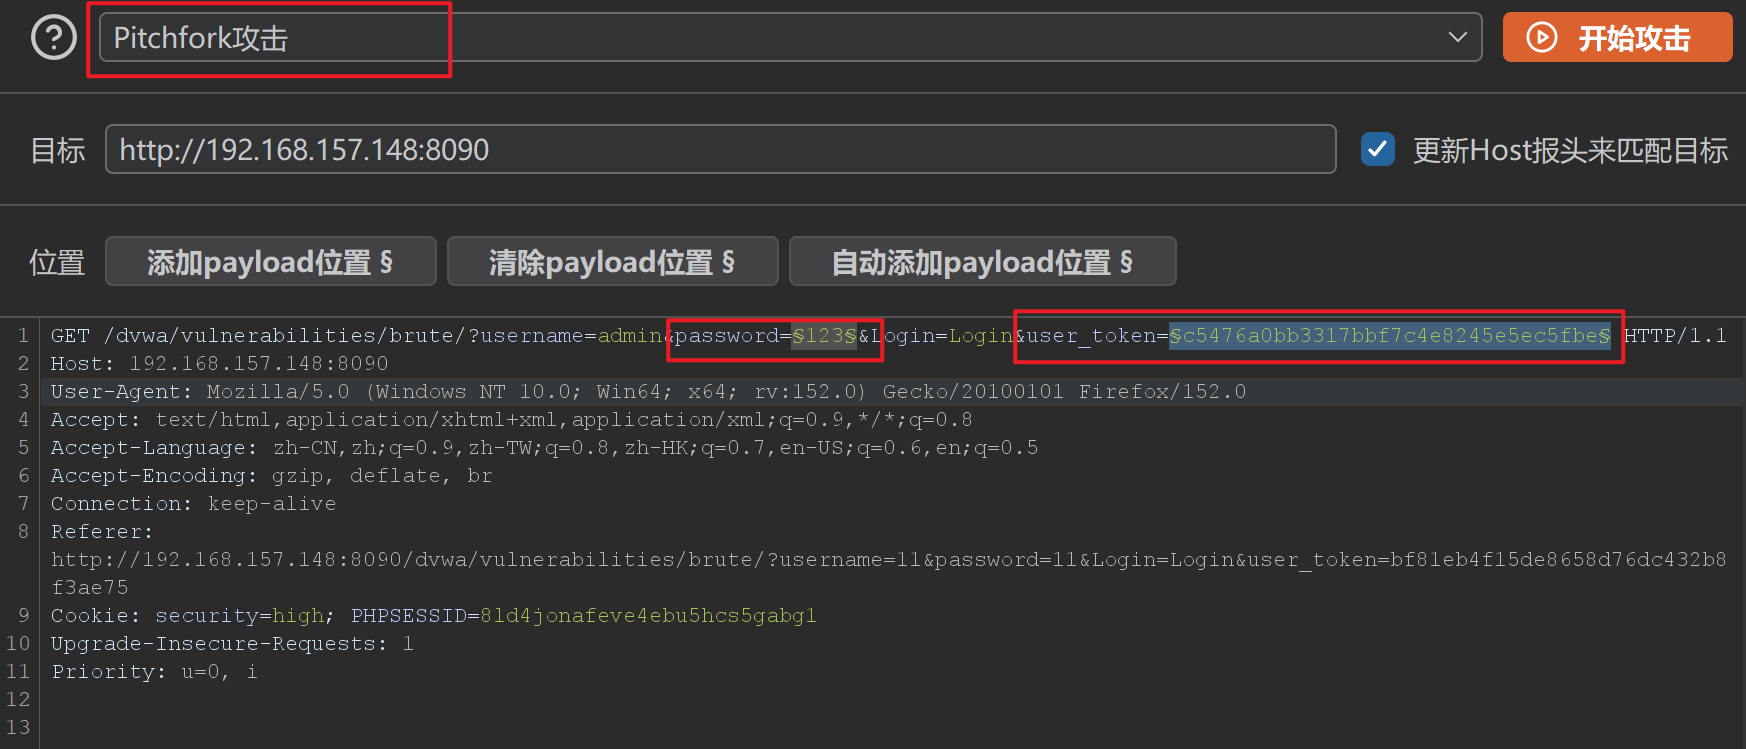Image resolution: width=1746 pixels, height=749 pixels.
Task: Click the Host header line 192.168.157.148:8090
Action: [x=219, y=364]
